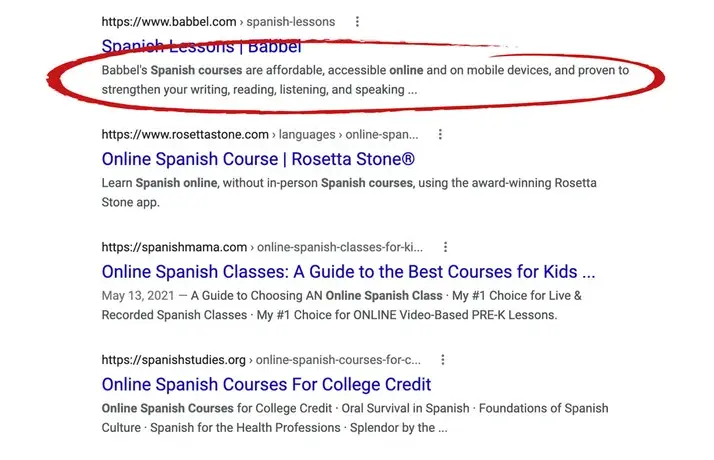714x460 pixels.
Task: Open the three-dot menu beside rosettastone.com URL
Action: (x=440, y=134)
